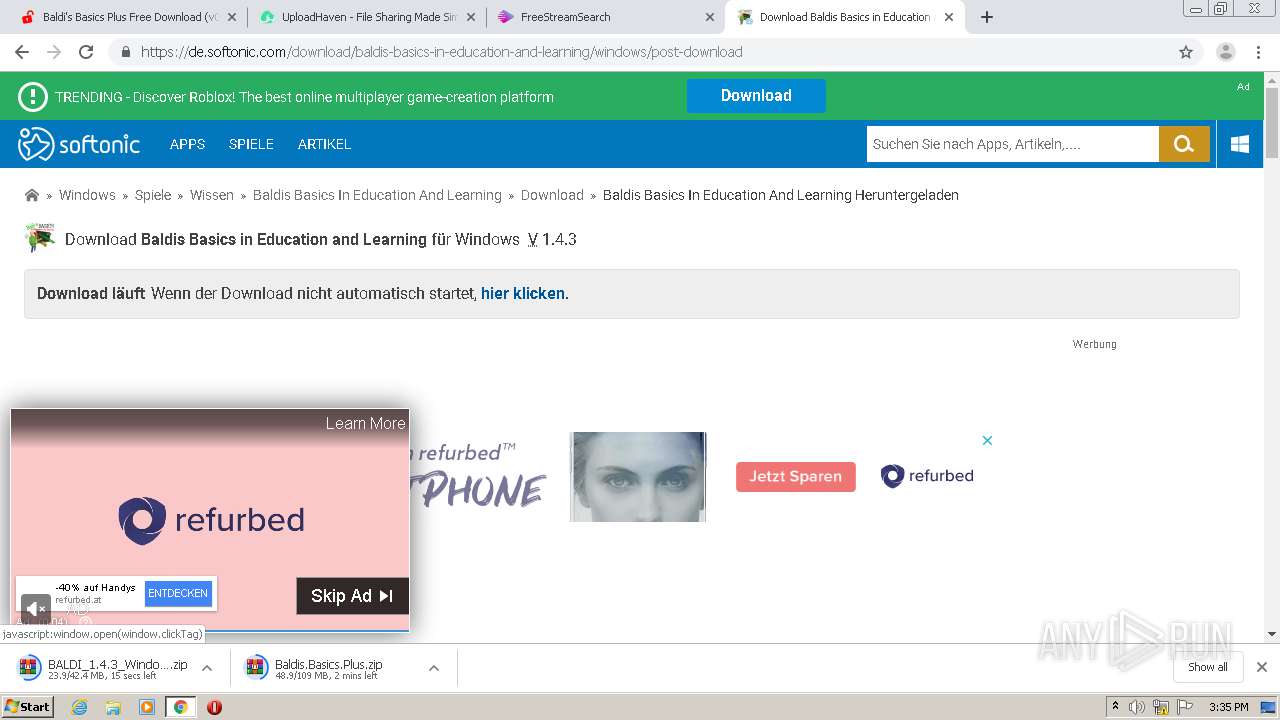The image size is (1280, 720).
Task: Click the browser forward arrow
Action: tap(54, 52)
